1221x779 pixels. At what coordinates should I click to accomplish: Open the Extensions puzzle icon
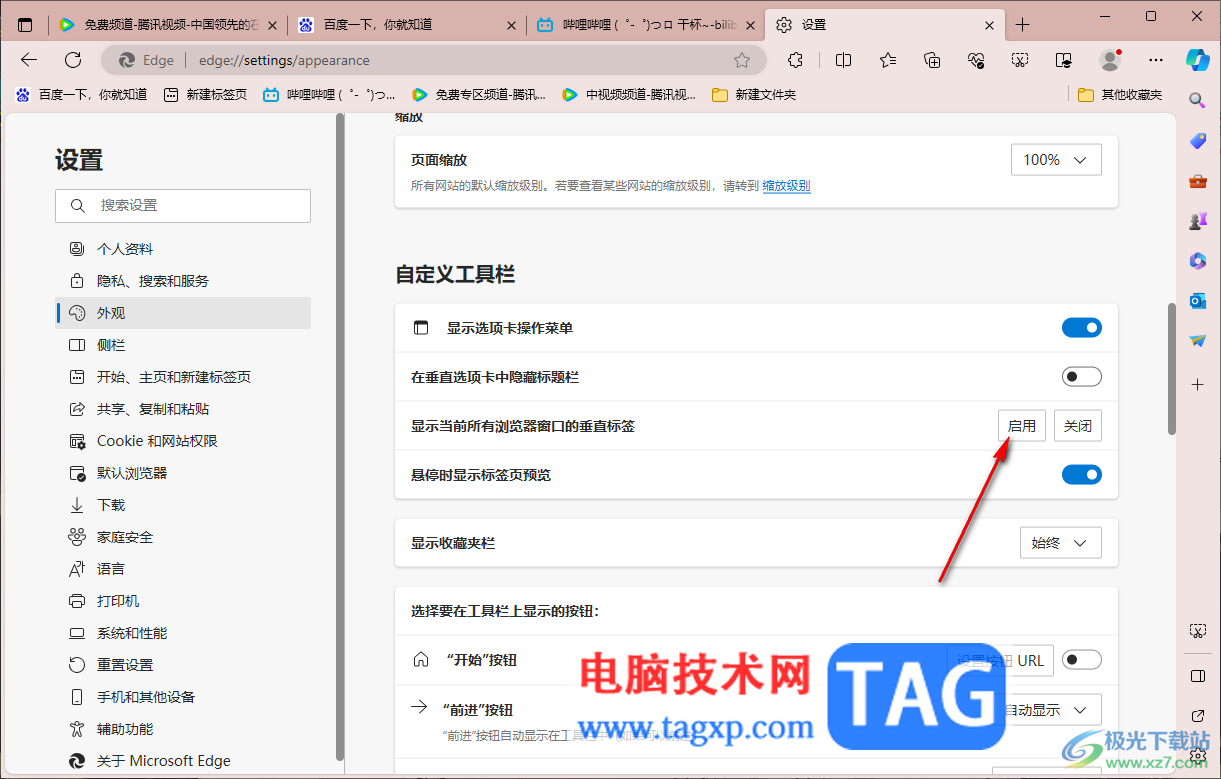[x=795, y=60]
